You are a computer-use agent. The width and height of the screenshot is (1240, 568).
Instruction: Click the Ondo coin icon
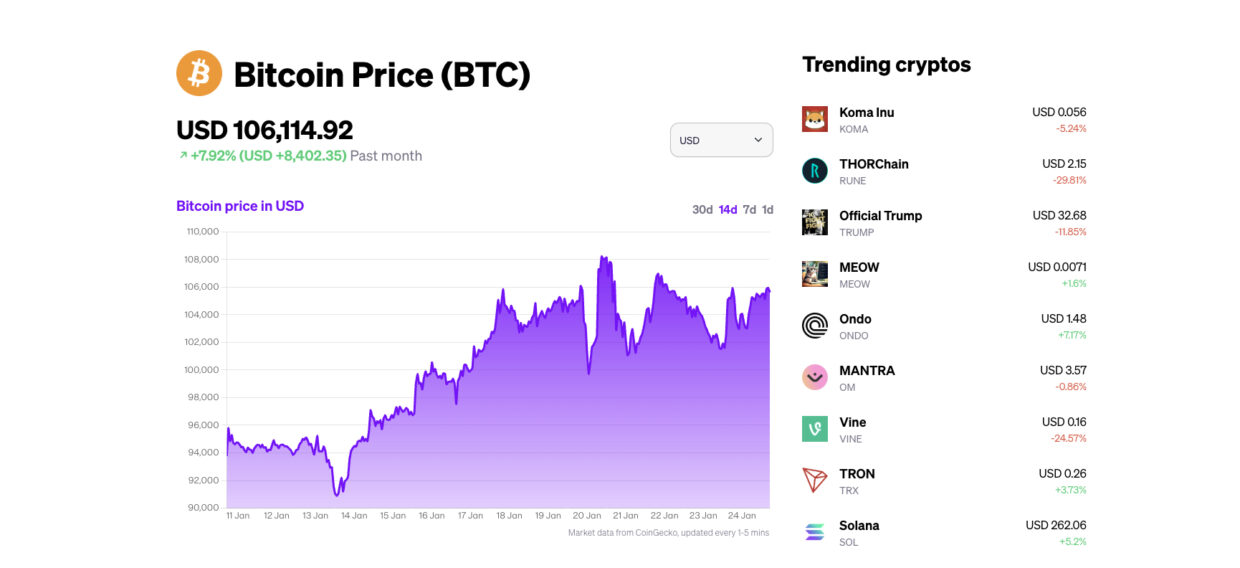coord(815,326)
